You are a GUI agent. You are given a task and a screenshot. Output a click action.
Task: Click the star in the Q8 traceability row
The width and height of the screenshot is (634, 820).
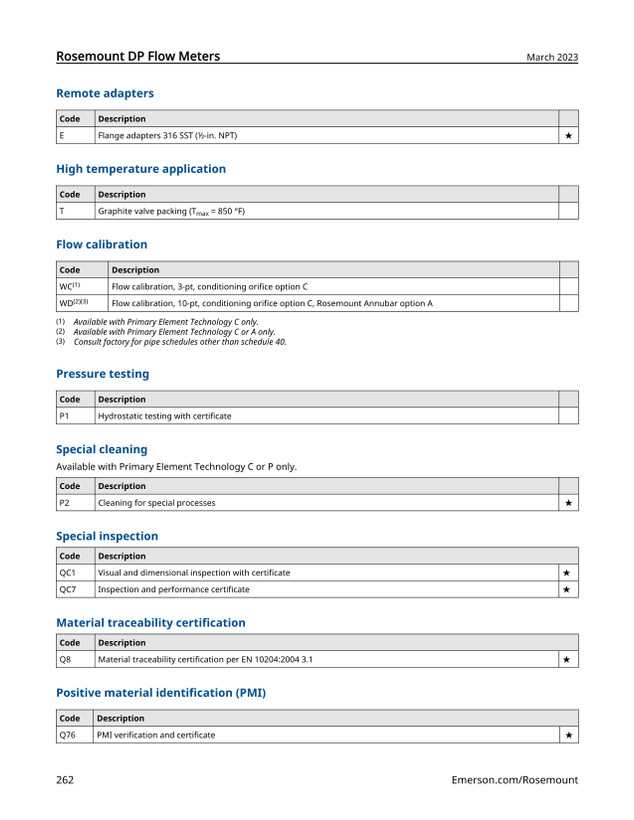[x=566, y=660]
